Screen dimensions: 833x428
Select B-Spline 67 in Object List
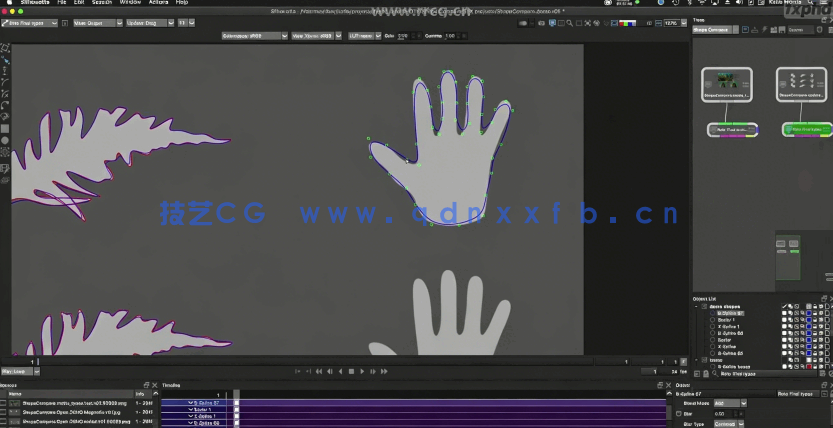732,312
